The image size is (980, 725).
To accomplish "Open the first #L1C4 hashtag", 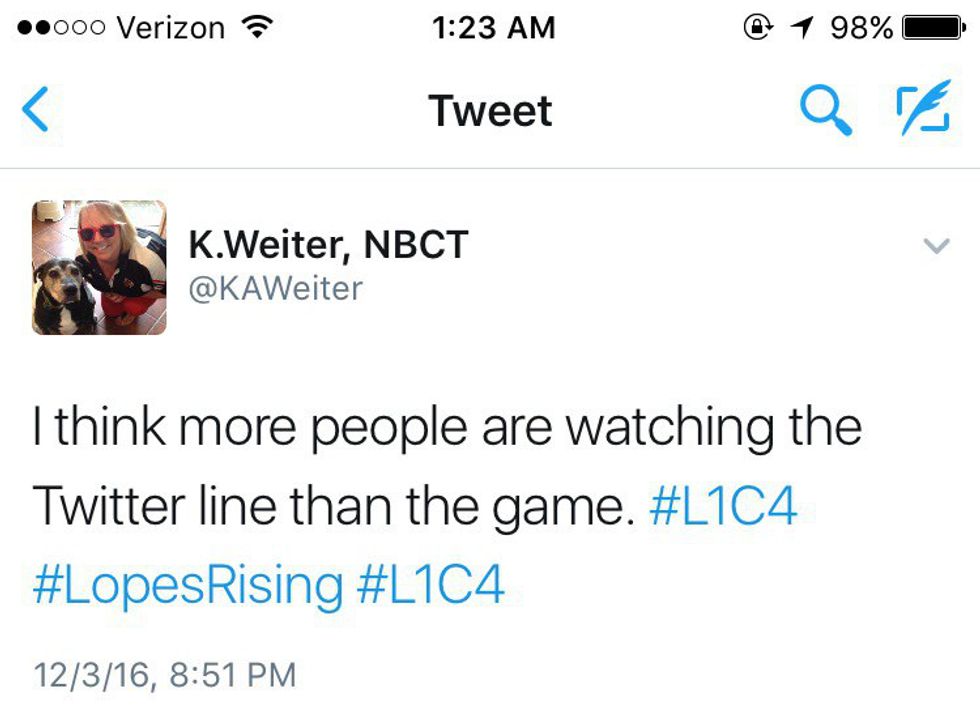I will [723, 508].
